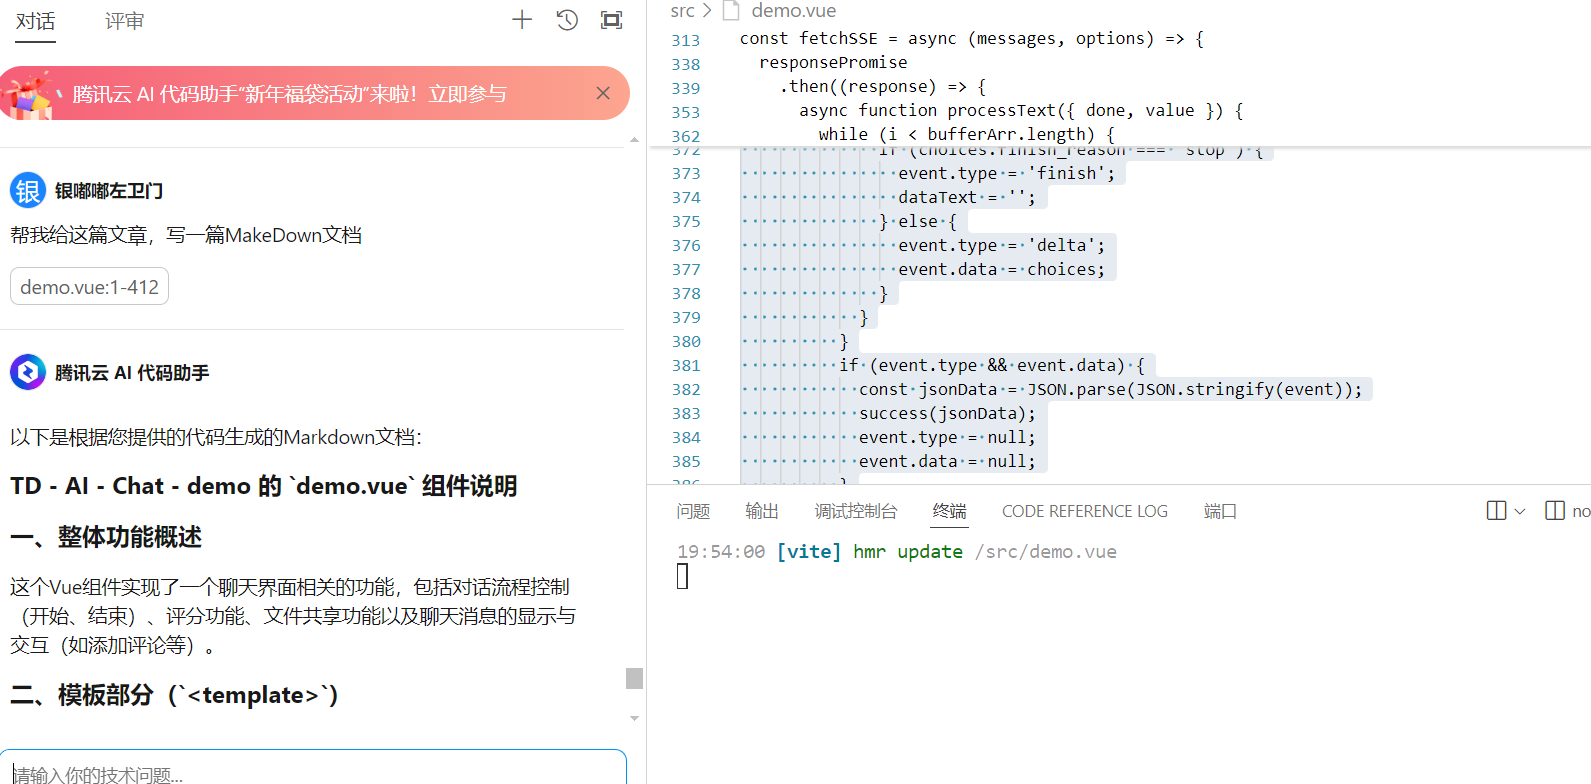
Task: Click the chat panel scrollbar thumb
Action: click(634, 678)
